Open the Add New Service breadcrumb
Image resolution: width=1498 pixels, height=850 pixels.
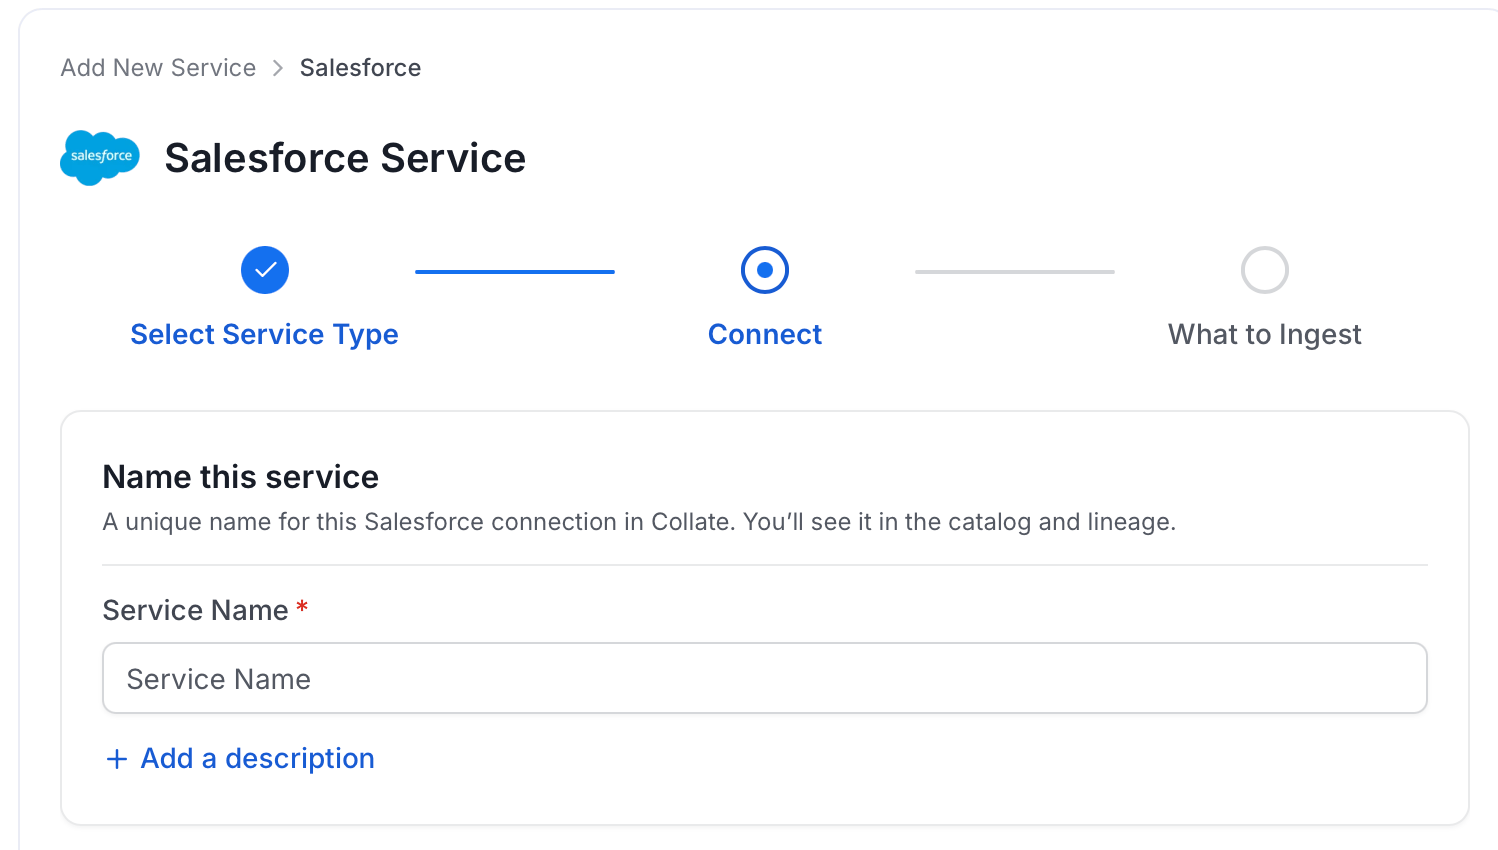coord(158,68)
